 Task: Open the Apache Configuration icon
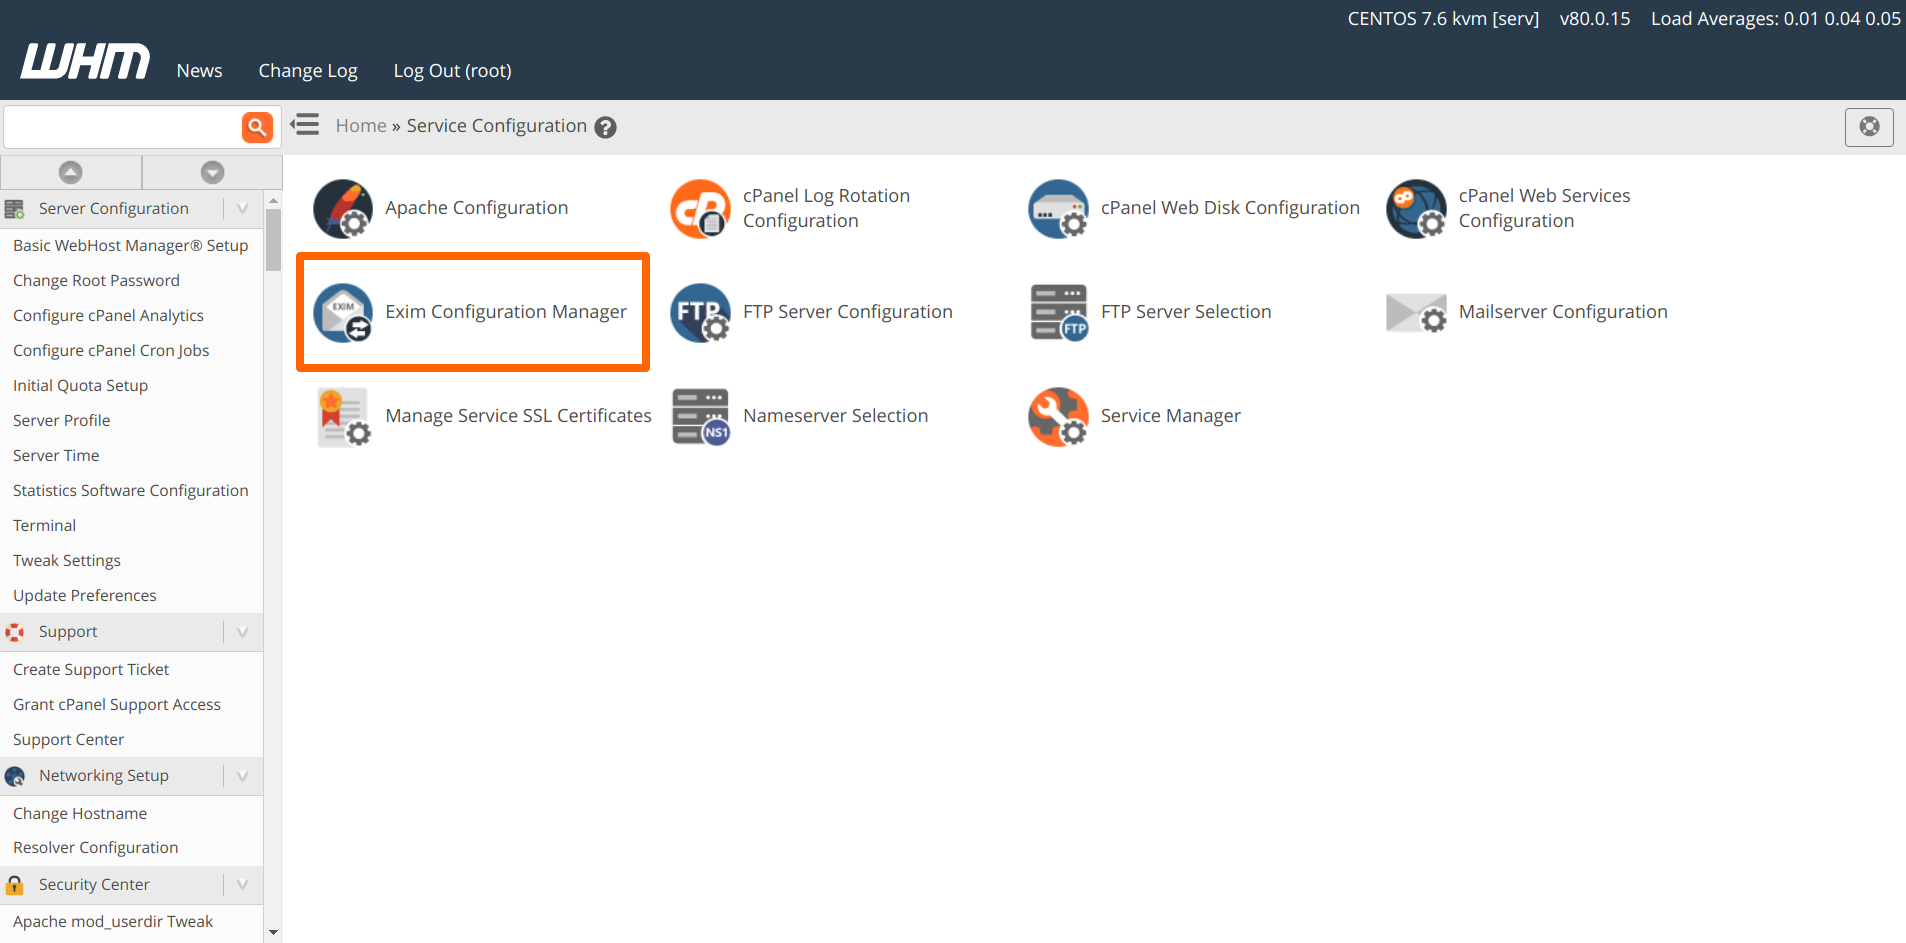[x=343, y=208]
